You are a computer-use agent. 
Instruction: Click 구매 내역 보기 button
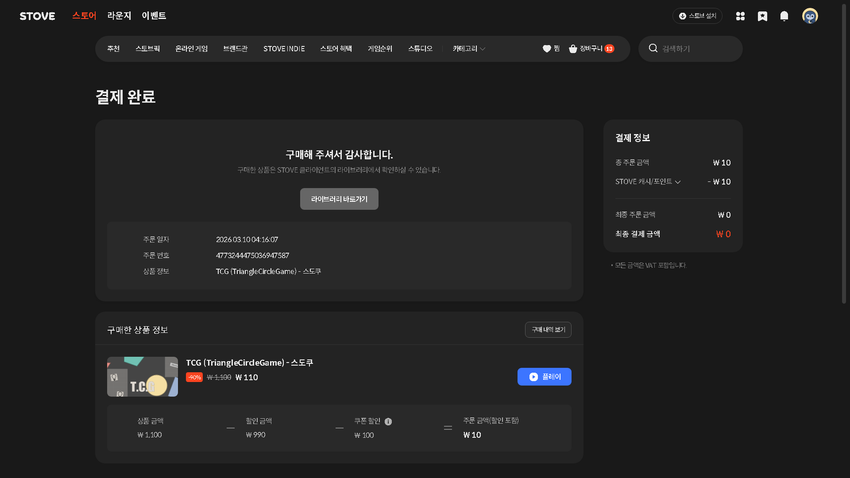tap(548, 330)
